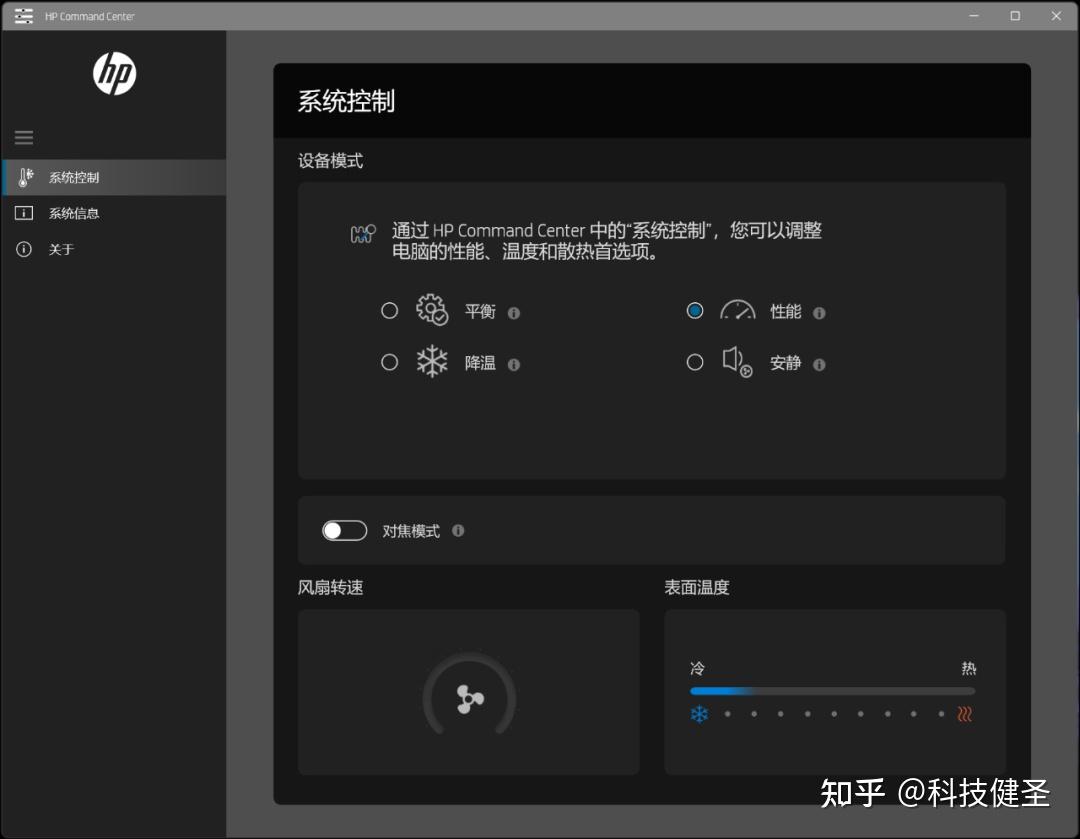Enable the 对焦模式 toggle switch
1080x839 pixels.
point(344,530)
